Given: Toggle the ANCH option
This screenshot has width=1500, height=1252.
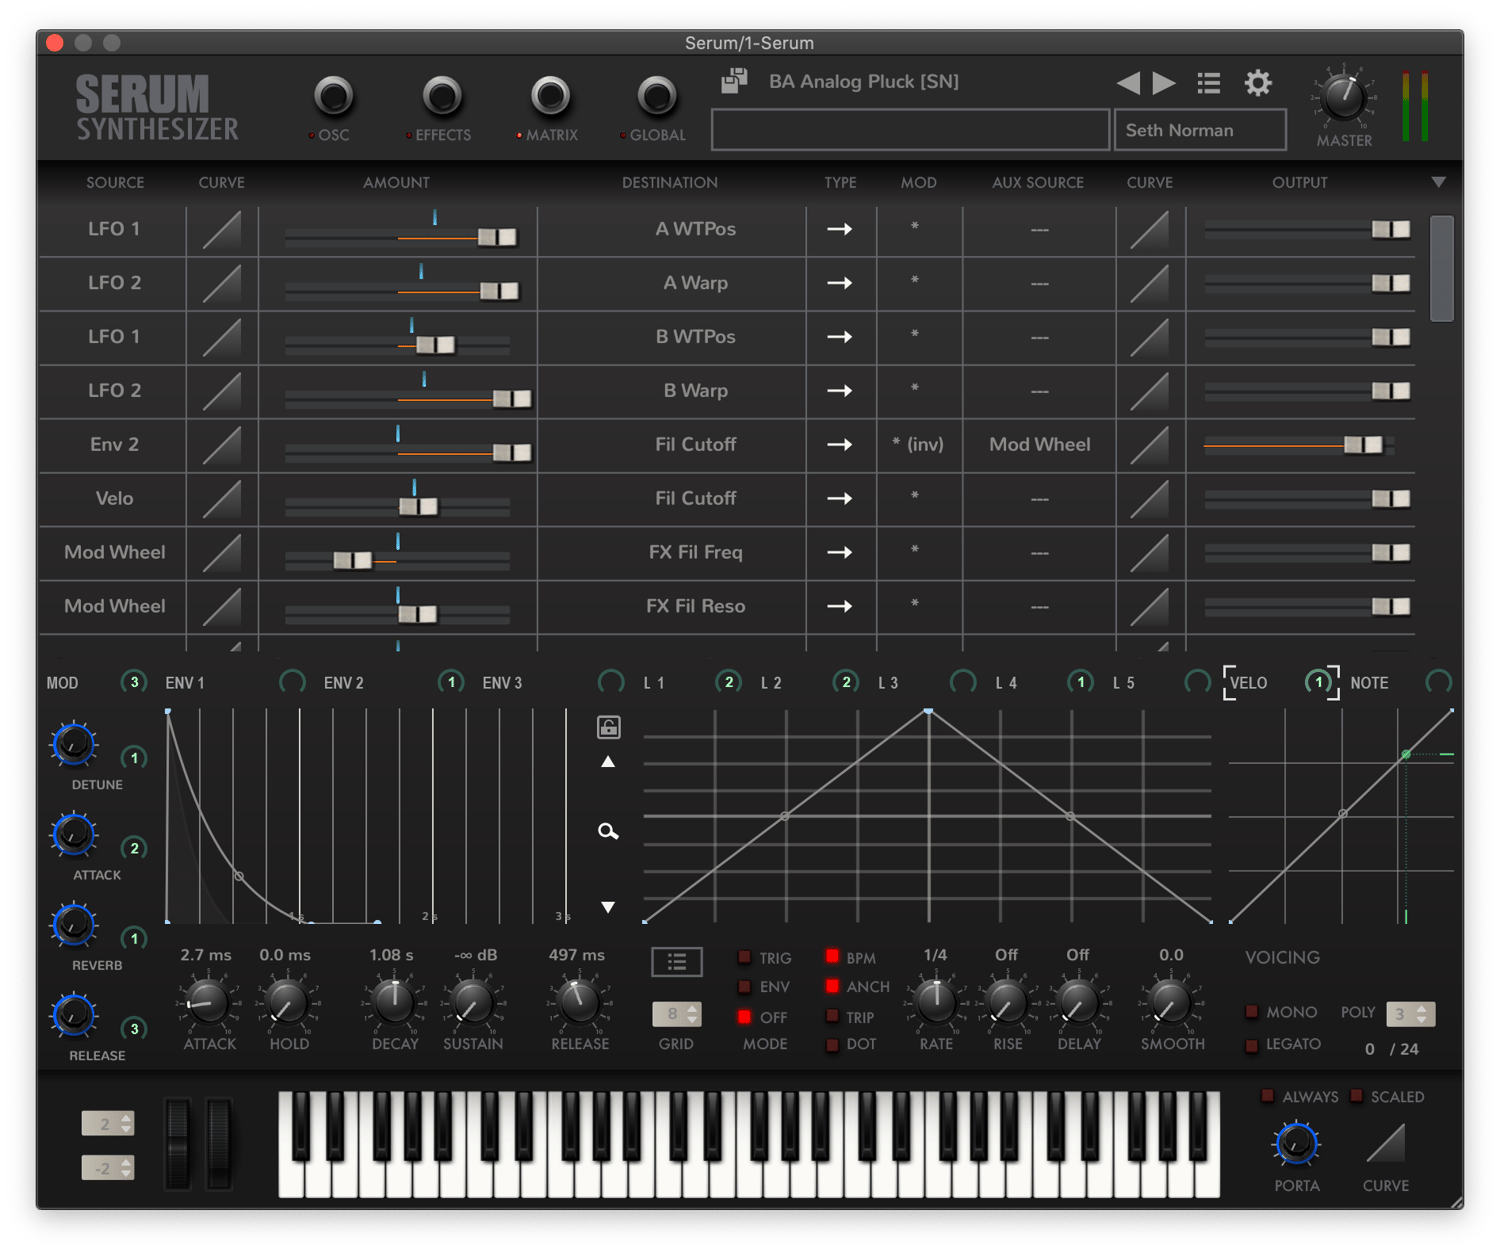Looking at the screenshot, I should click(x=832, y=986).
